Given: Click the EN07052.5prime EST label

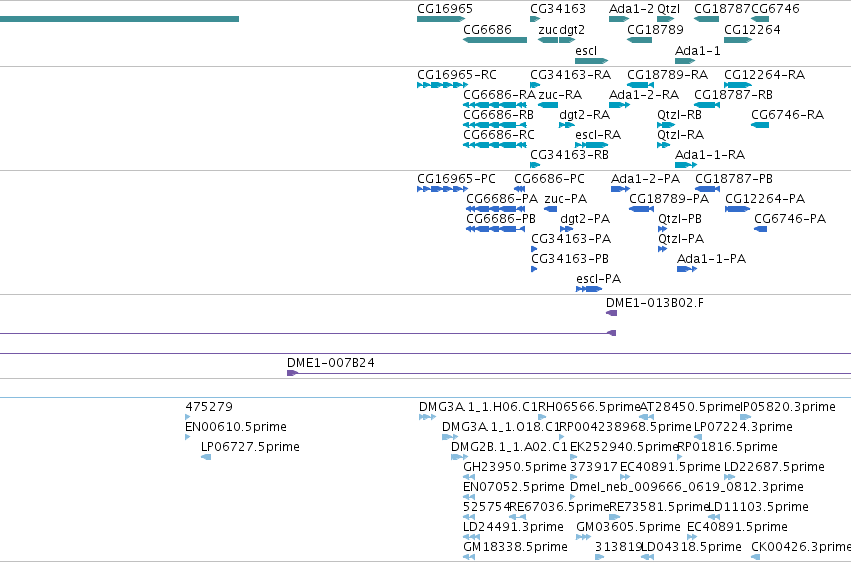Looking at the screenshot, I should click(514, 487).
